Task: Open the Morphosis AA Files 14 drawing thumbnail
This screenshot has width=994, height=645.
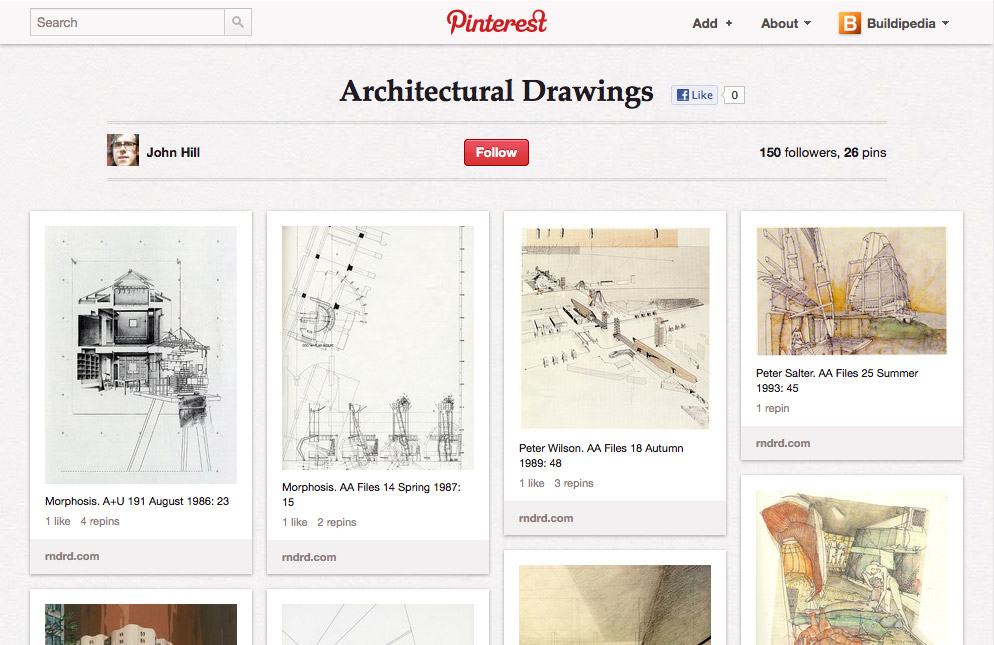Action: click(378, 348)
